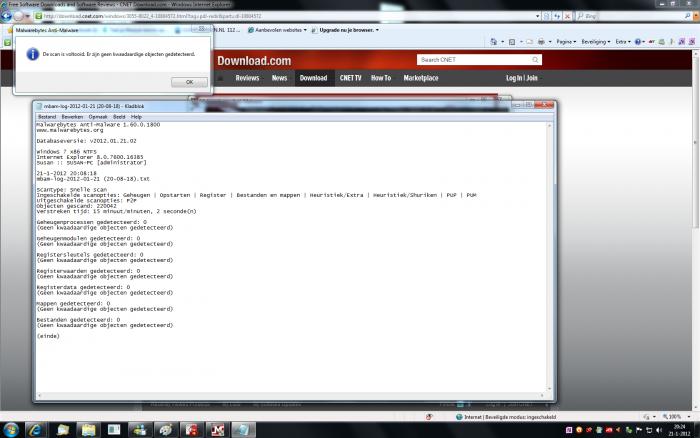Click the Kladblok vertical scrollbar
This screenshot has height=438, width=700.
[550, 257]
